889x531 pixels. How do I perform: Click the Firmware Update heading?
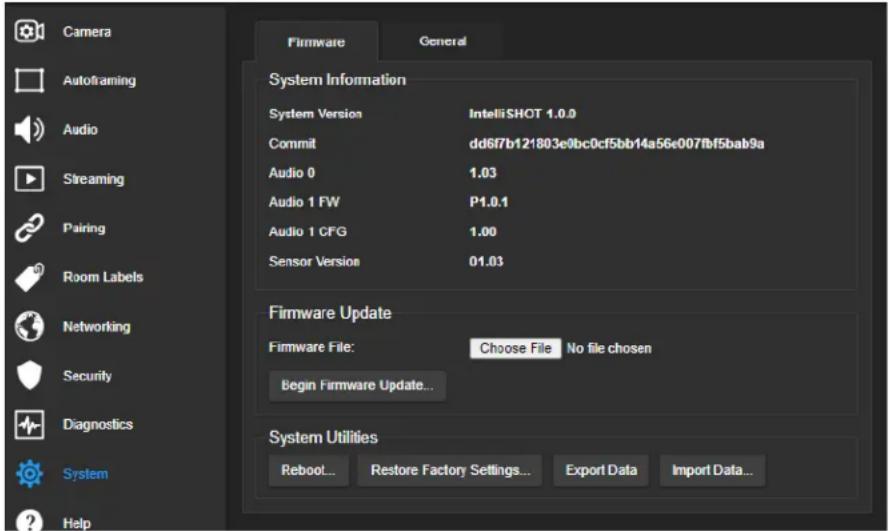[x=330, y=313]
